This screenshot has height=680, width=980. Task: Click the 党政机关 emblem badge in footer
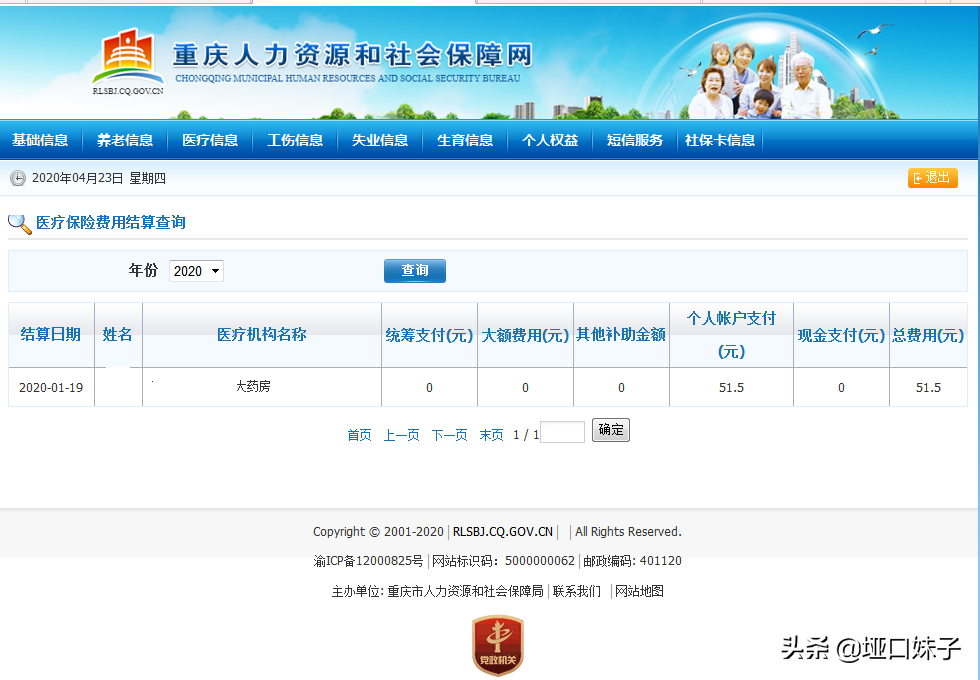point(498,645)
